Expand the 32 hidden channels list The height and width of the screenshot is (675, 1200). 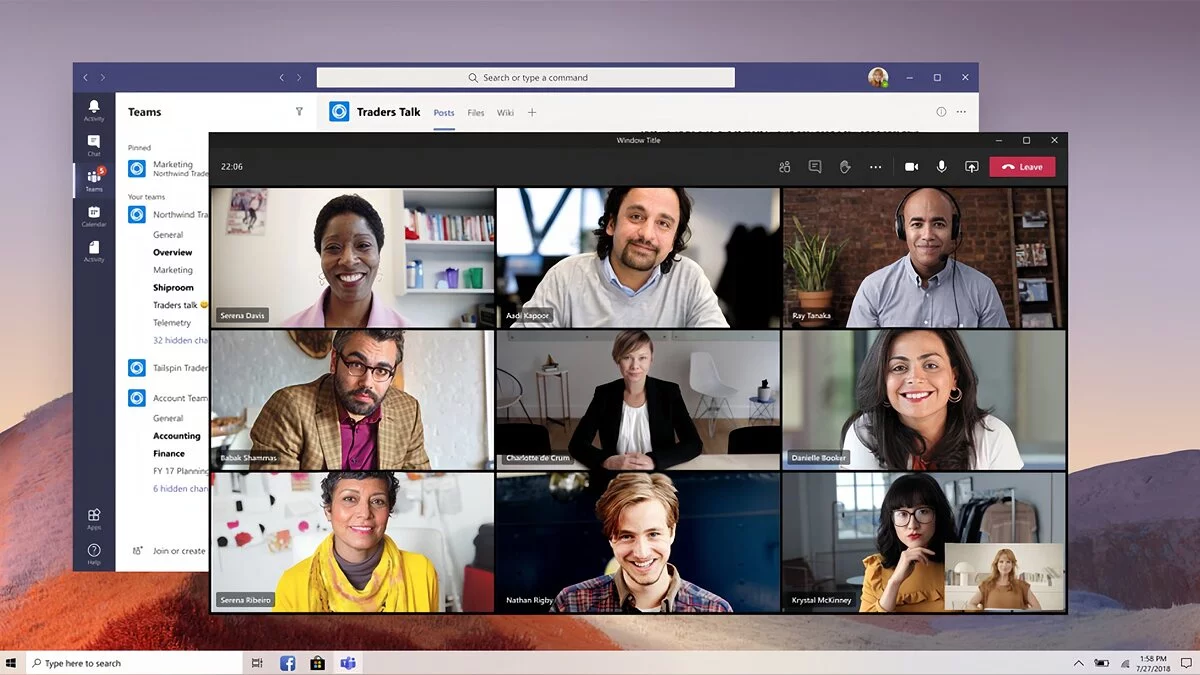[x=181, y=340]
